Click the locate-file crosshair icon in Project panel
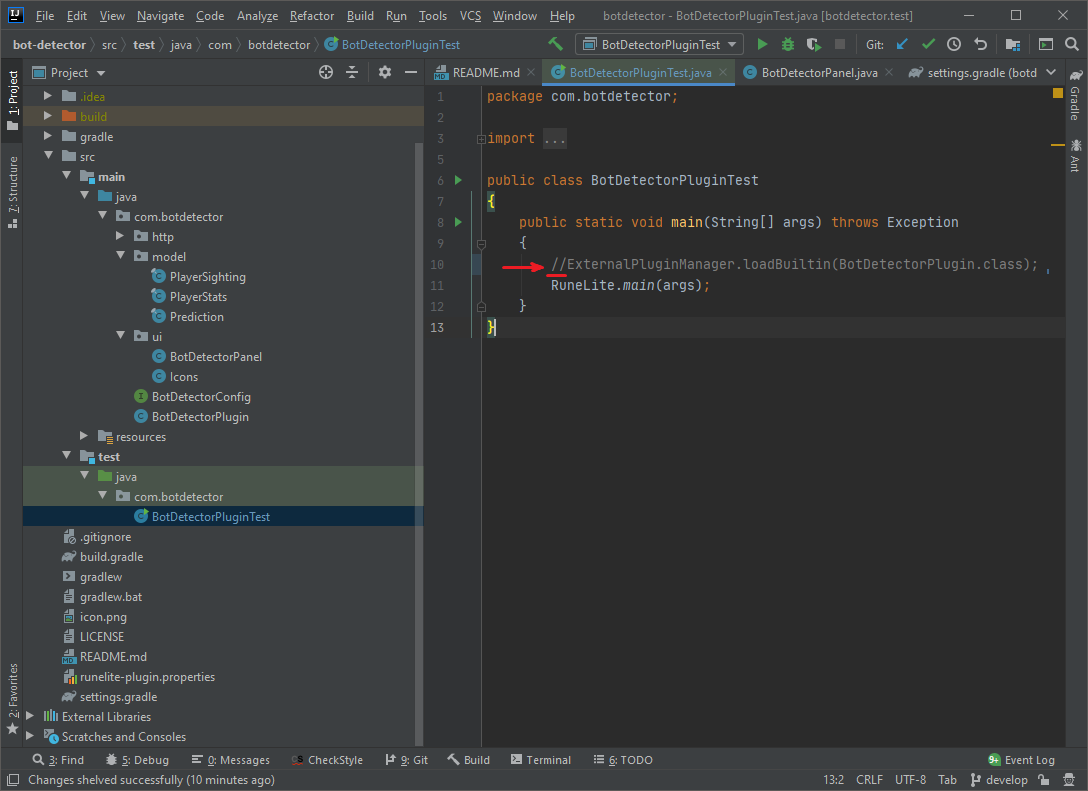The width and height of the screenshot is (1088, 791). (x=325, y=73)
